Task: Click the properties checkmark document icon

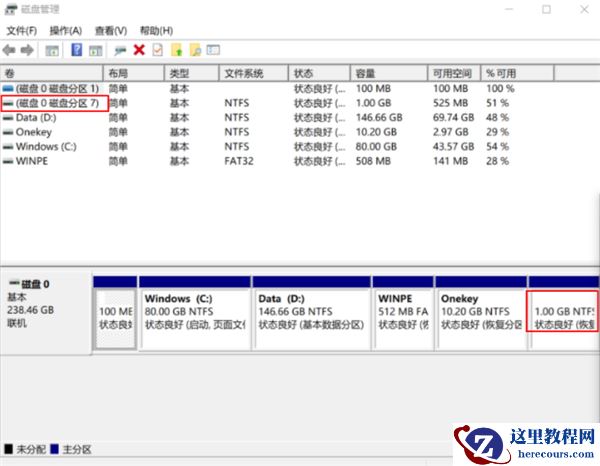Action: tap(158, 50)
